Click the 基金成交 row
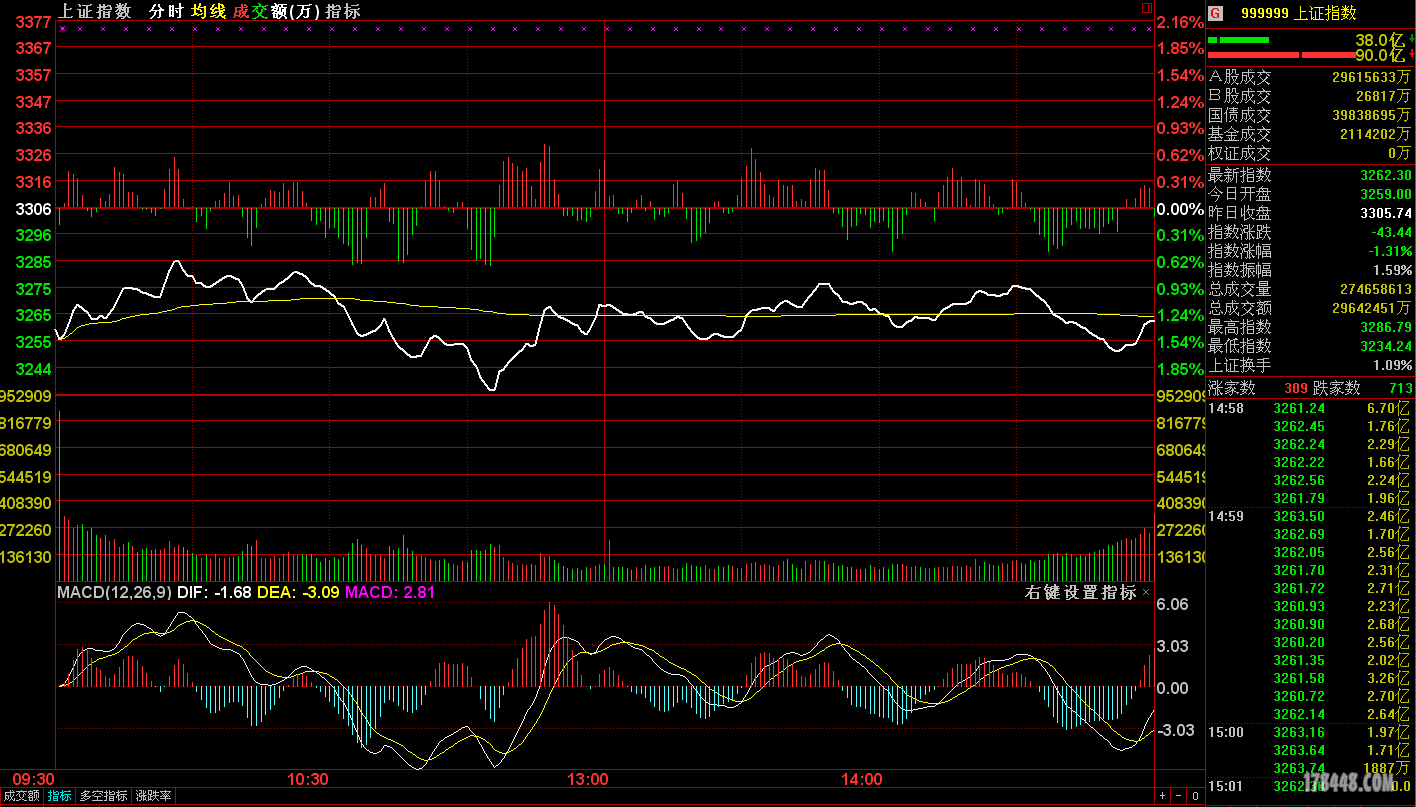1416x807 pixels. [x=1310, y=134]
